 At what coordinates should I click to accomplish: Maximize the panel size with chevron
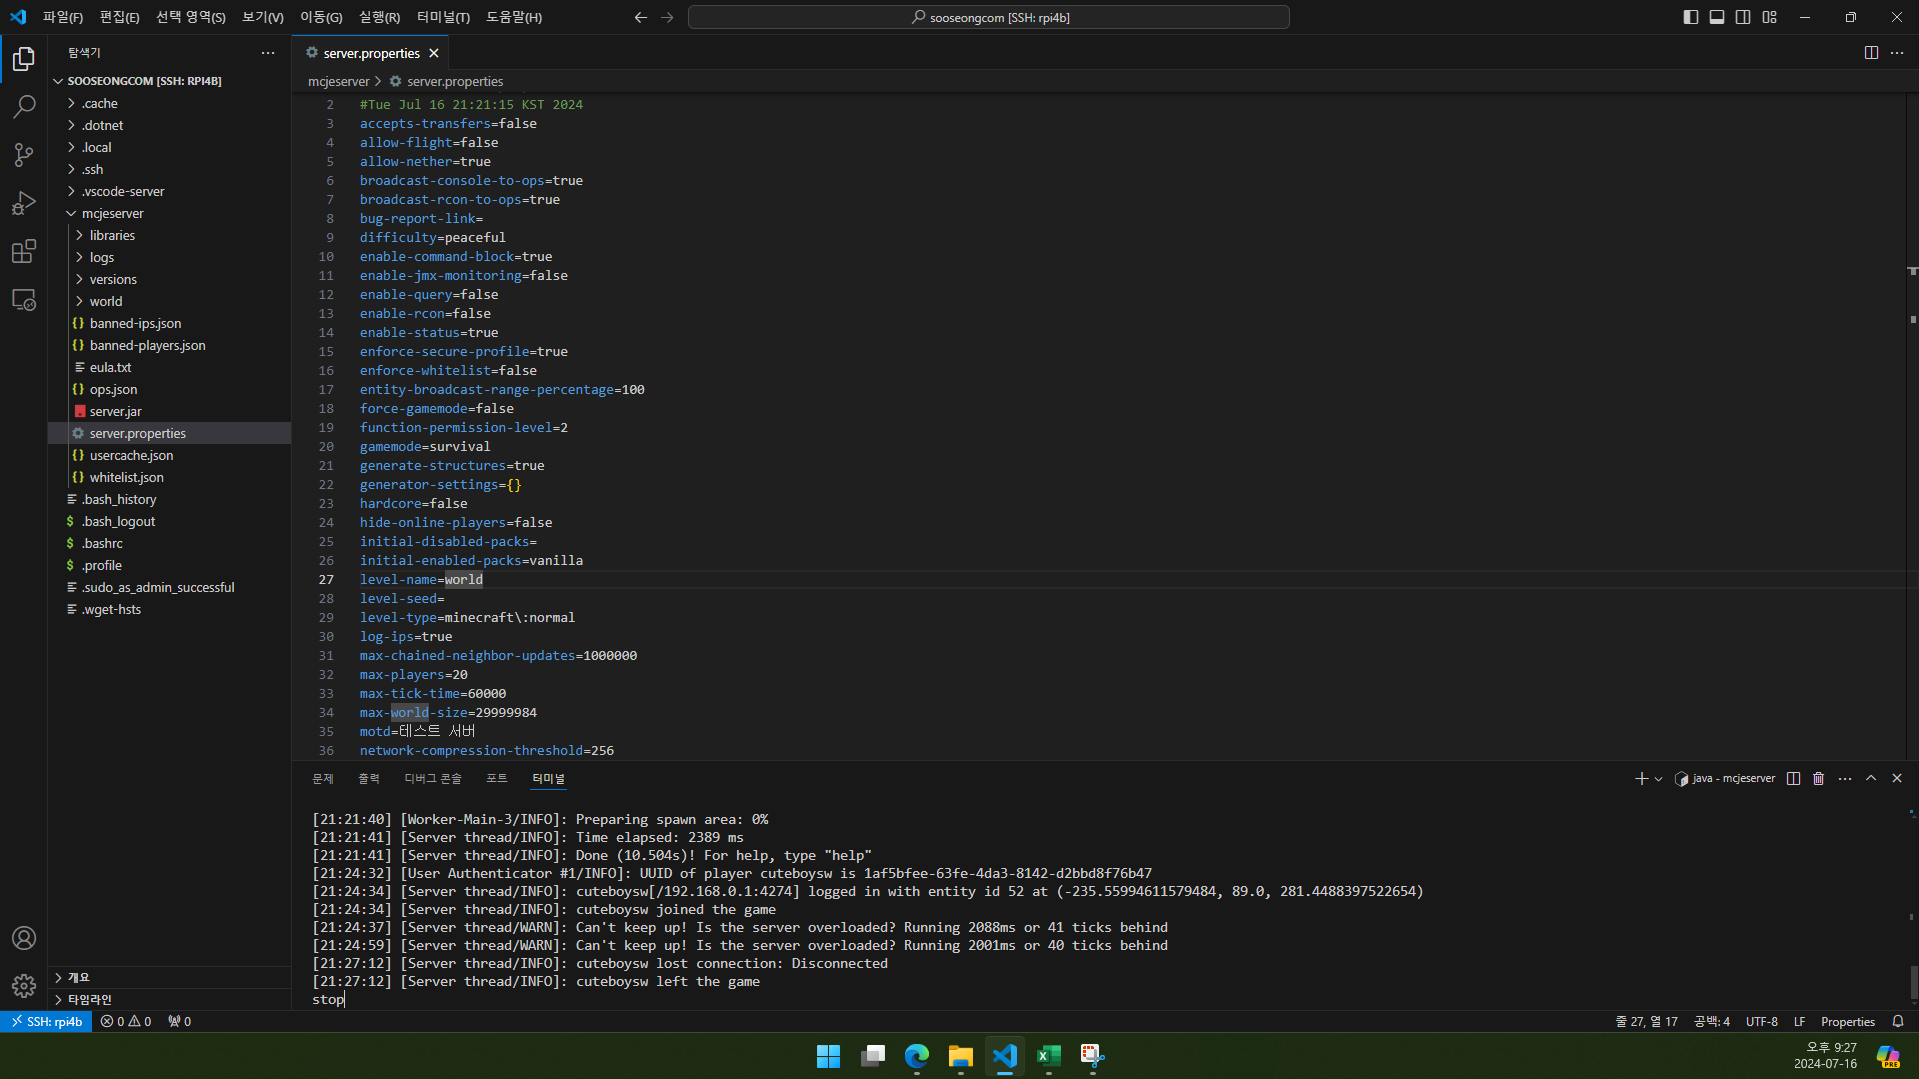(x=1871, y=778)
